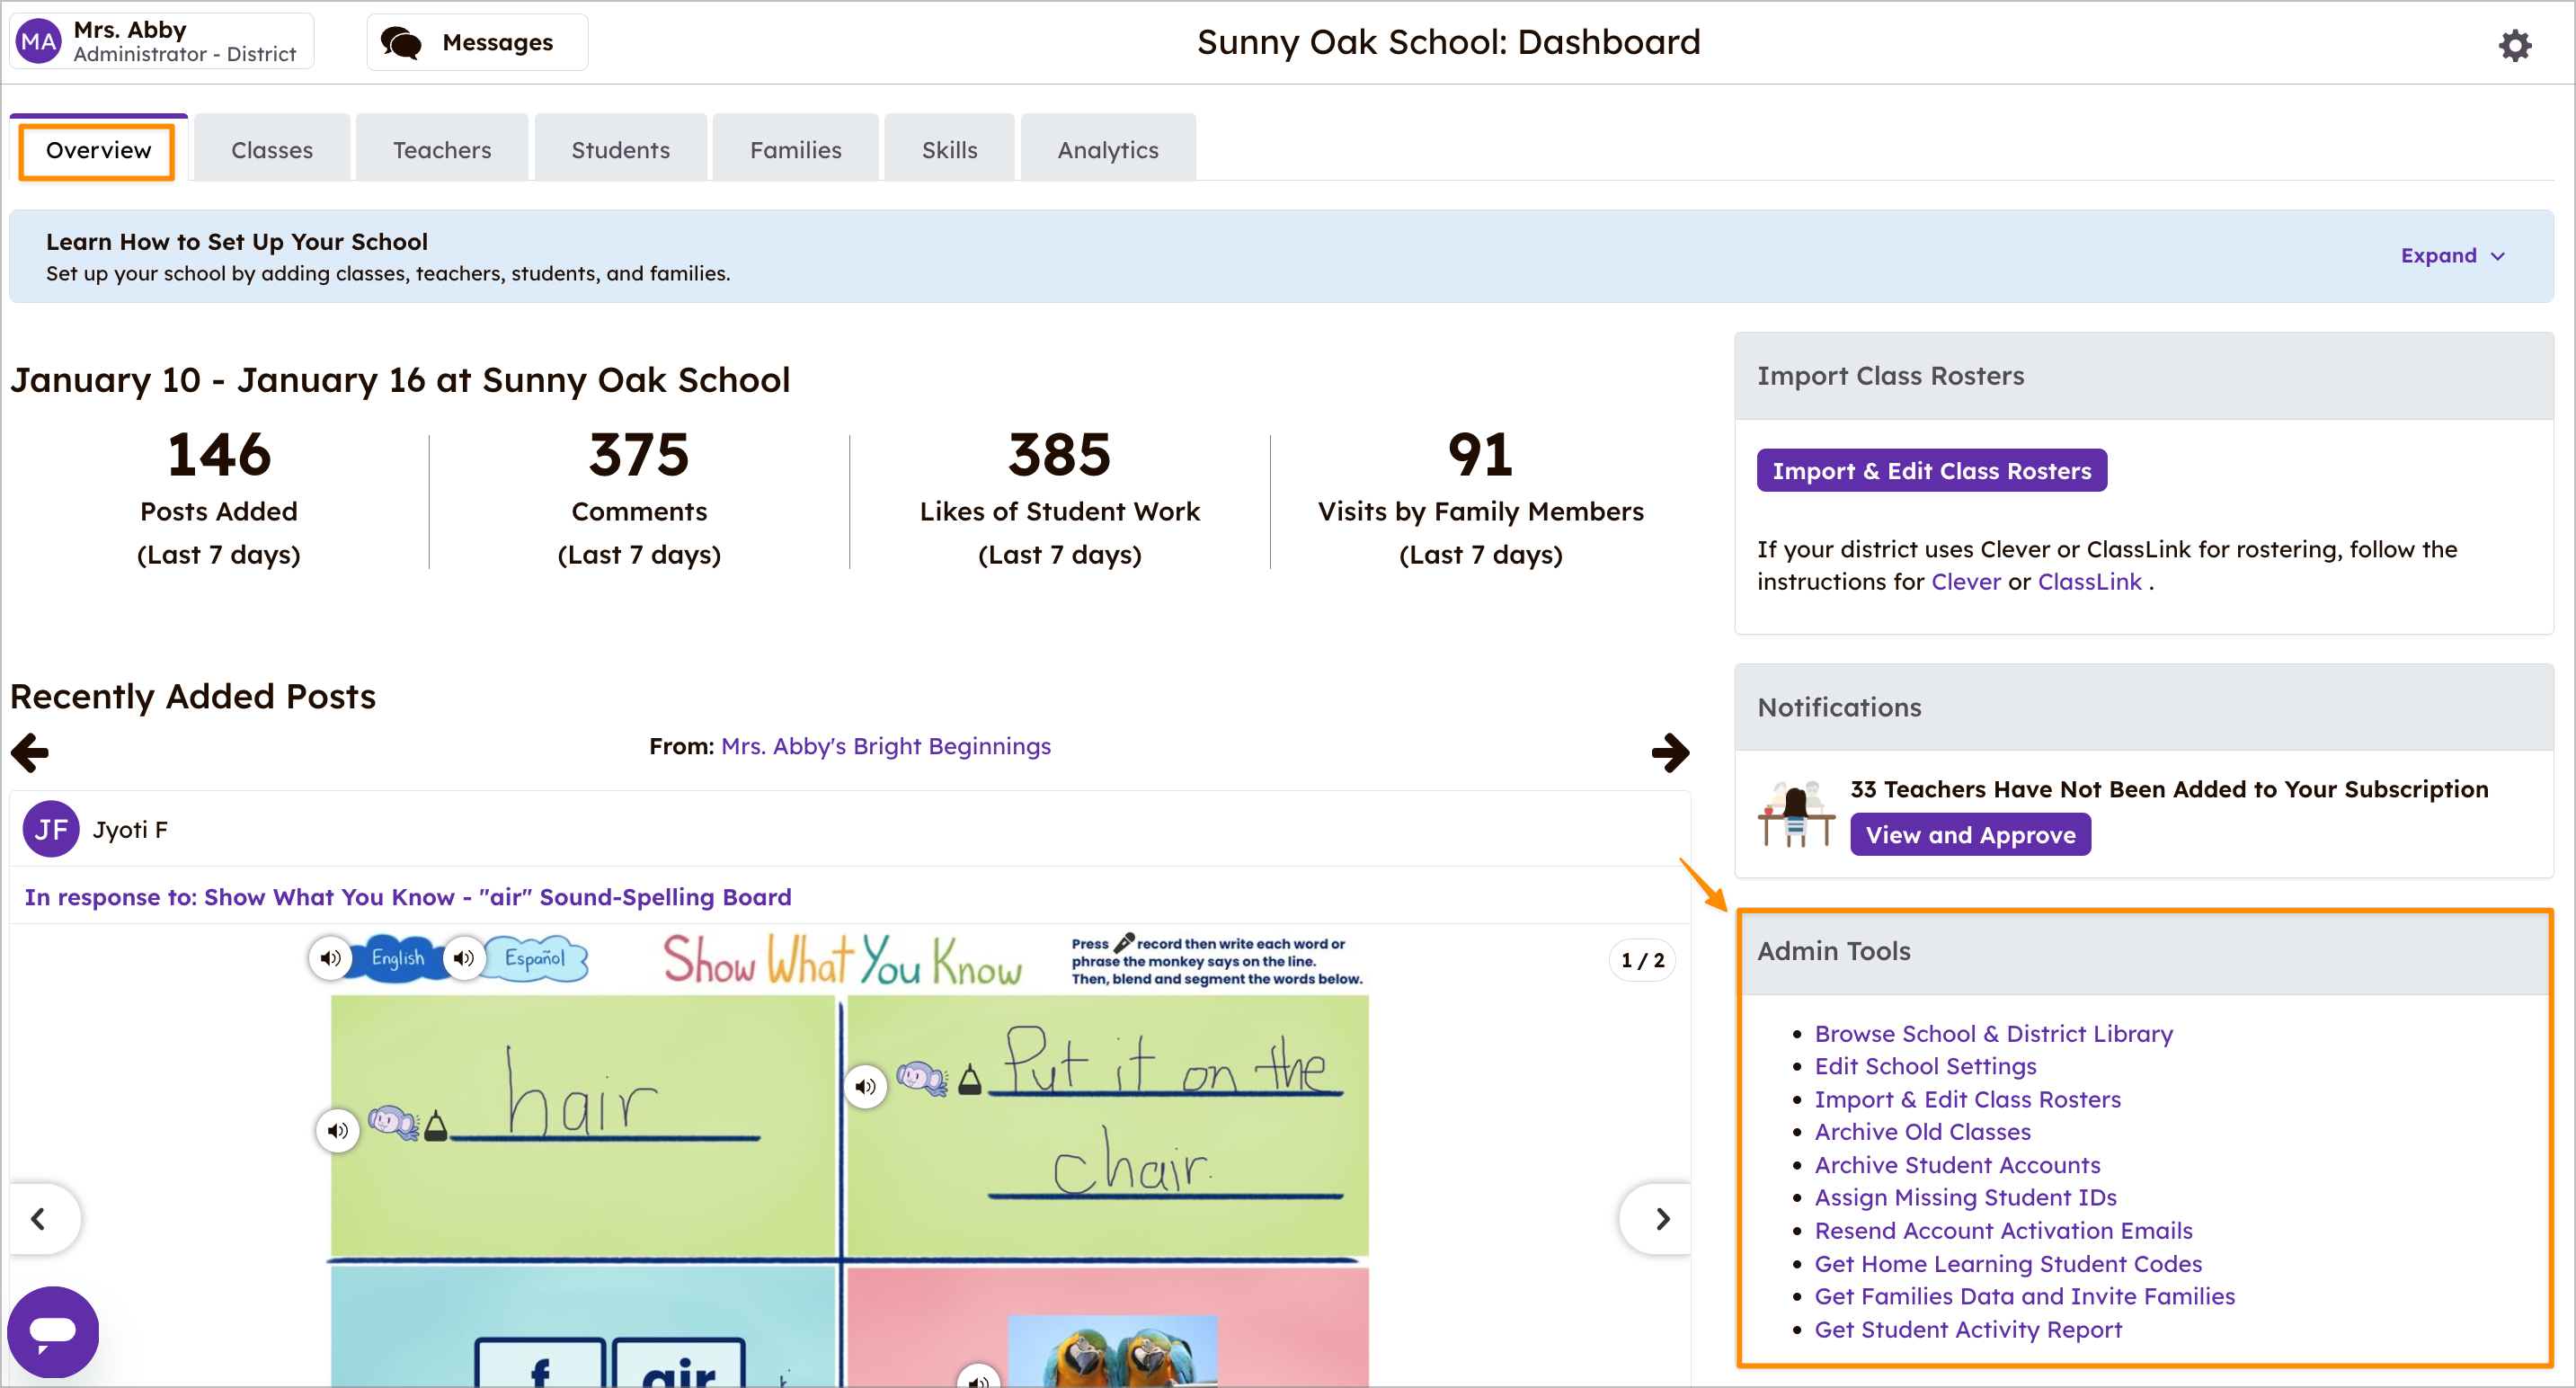Screen dimensions: 2576x1388
Task: Open the support chat bubble
Action: tap(52, 1331)
